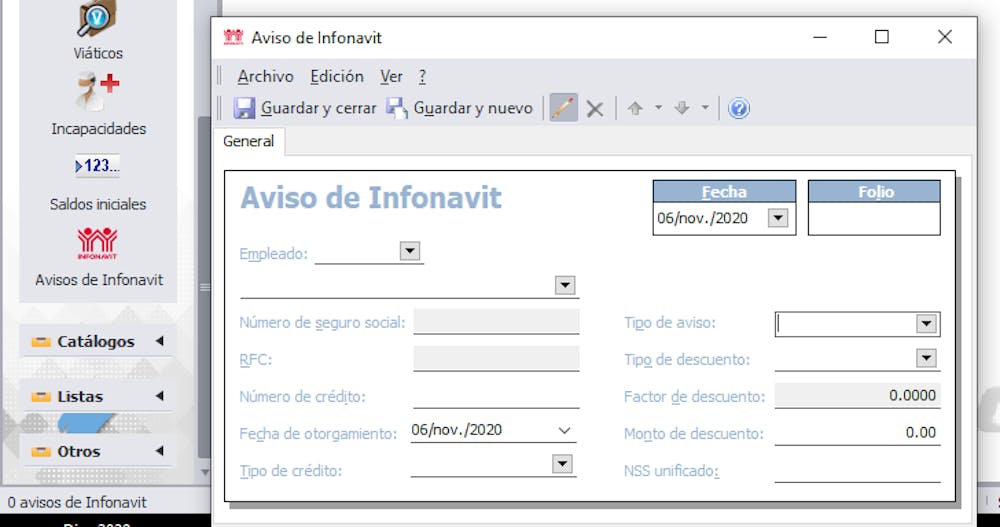Click the Folio input box
The width and height of the screenshot is (1000, 527).
pyautogui.click(x=874, y=218)
